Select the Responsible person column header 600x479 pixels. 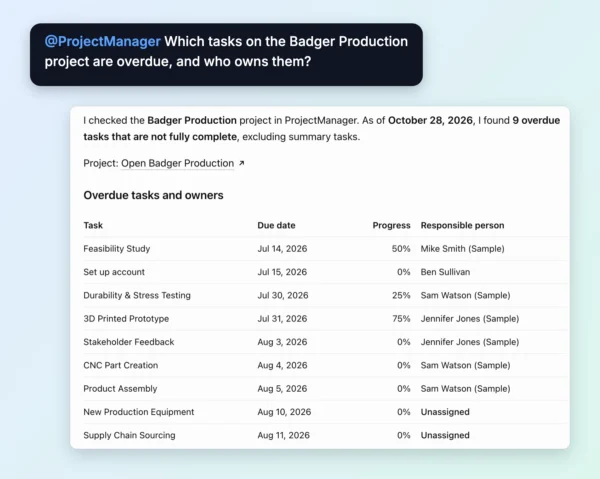click(462, 225)
